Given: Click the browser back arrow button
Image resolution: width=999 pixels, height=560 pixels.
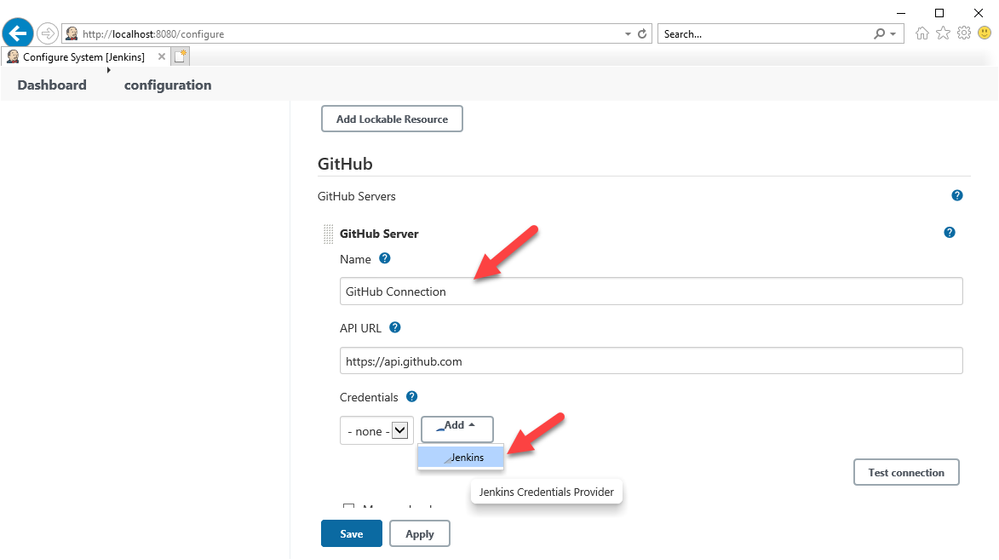Looking at the screenshot, I should (18, 33).
